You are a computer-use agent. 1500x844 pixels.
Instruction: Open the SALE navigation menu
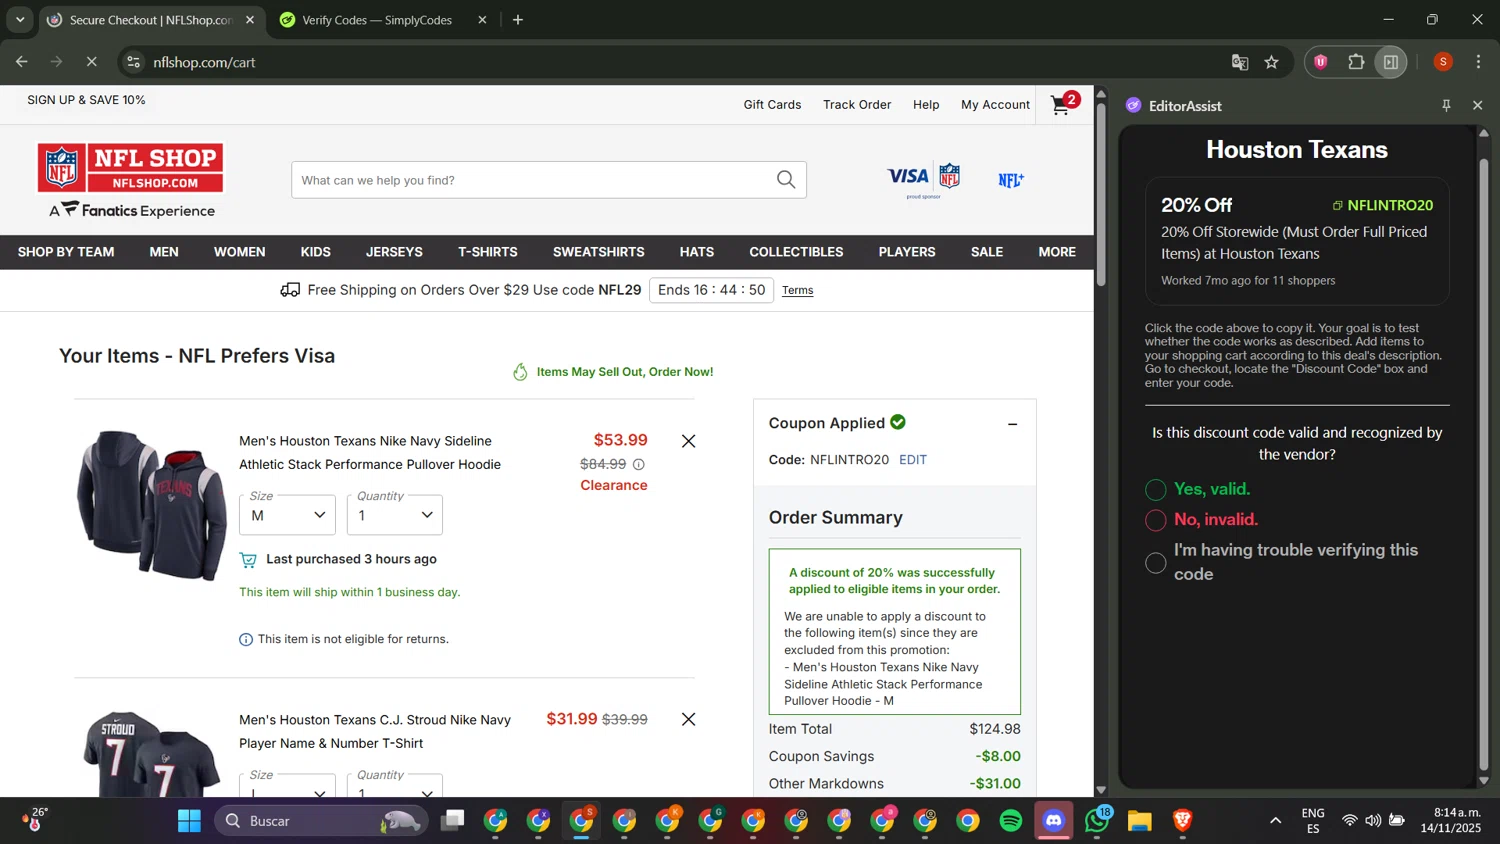[x=987, y=252]
